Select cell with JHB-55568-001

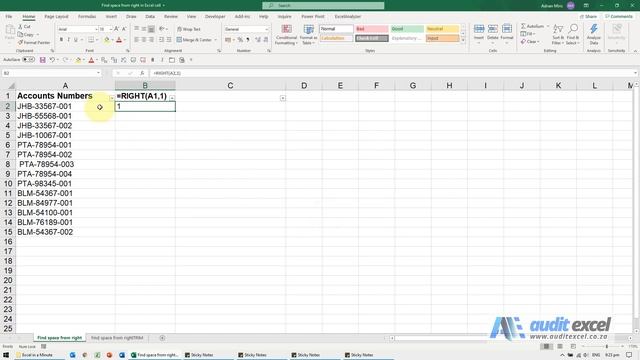point(65,116)
